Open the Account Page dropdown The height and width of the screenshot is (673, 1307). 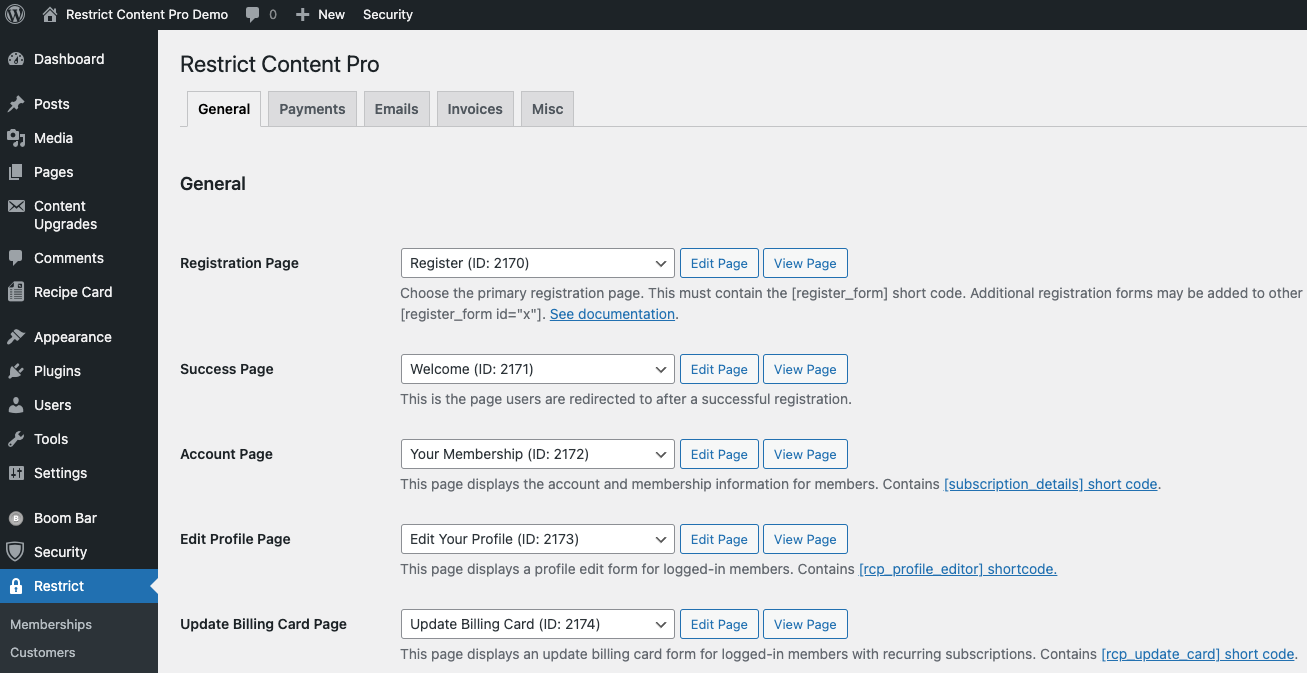[537, 454]
